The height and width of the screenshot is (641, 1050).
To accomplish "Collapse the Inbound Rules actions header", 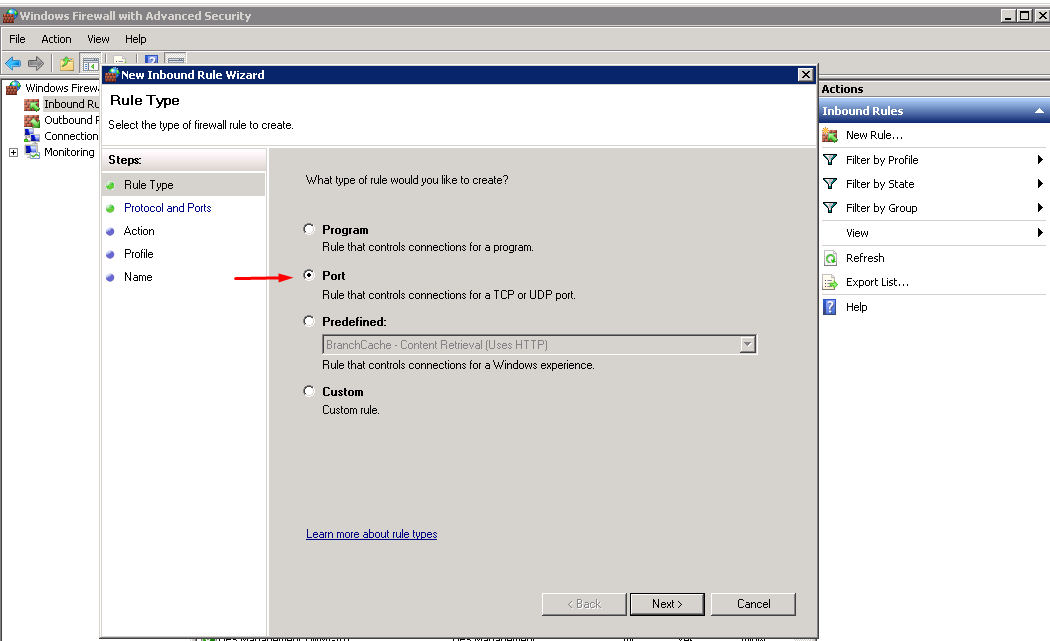I will pyautogui.click(x=1040, y=111).
